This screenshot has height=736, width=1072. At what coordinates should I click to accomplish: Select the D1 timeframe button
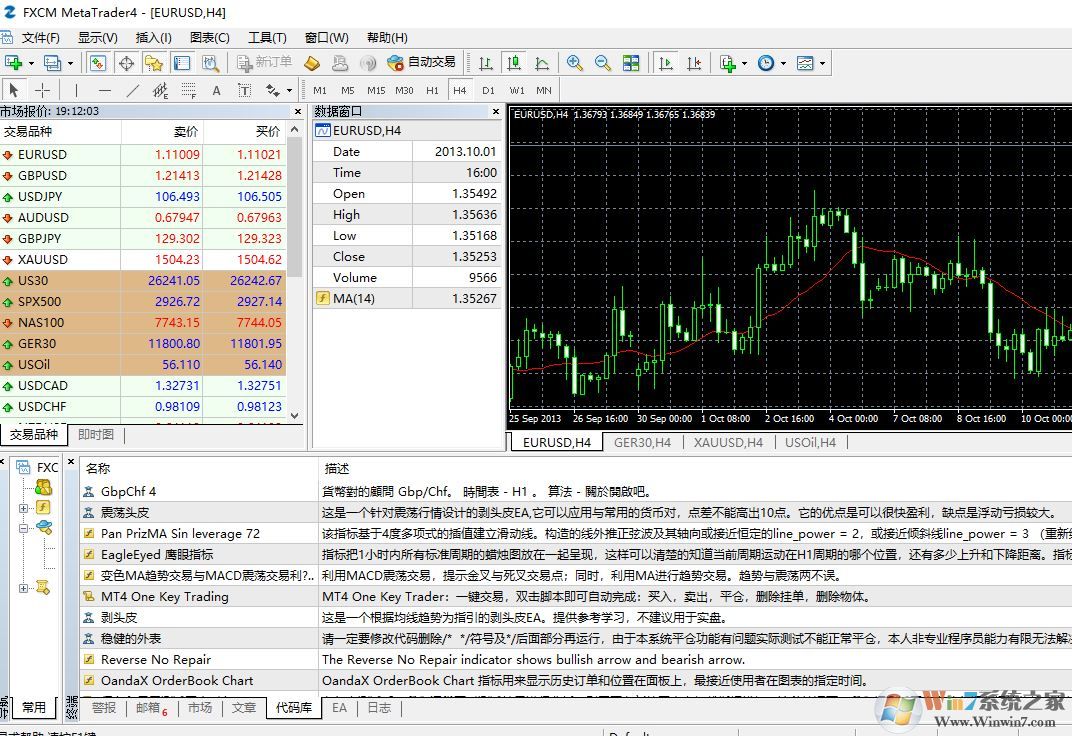(488, 89)
